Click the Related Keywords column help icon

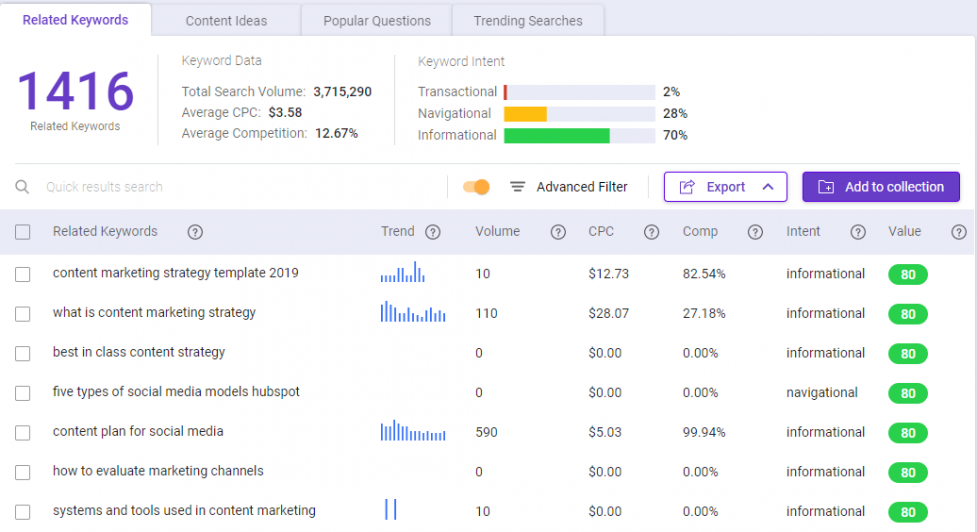pos(195,232)
